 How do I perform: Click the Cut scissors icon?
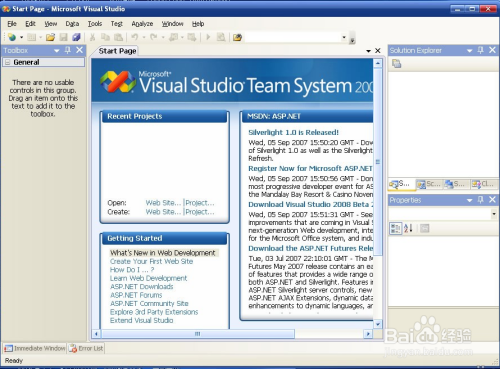point(93,37)
